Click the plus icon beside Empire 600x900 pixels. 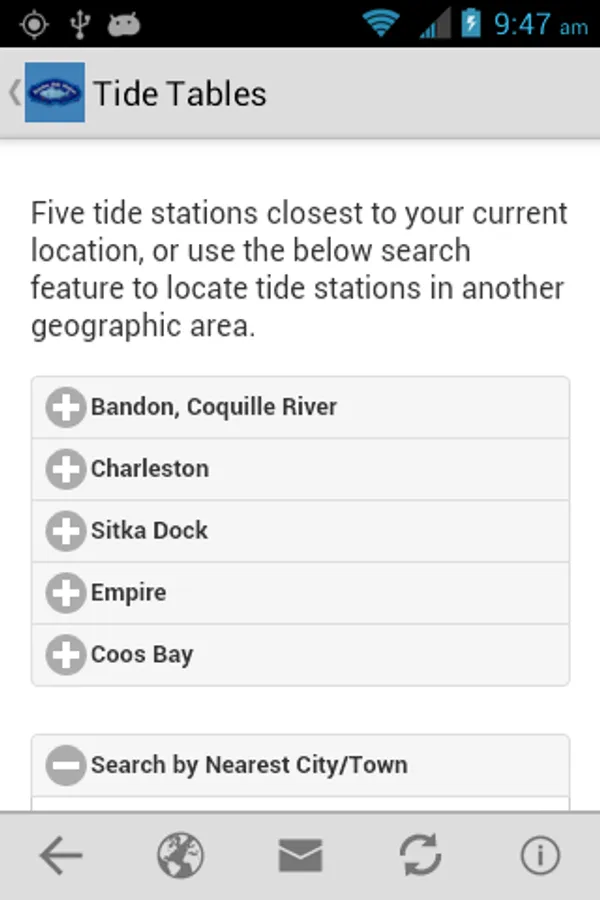pyautogui.click(x=66, y=593)
